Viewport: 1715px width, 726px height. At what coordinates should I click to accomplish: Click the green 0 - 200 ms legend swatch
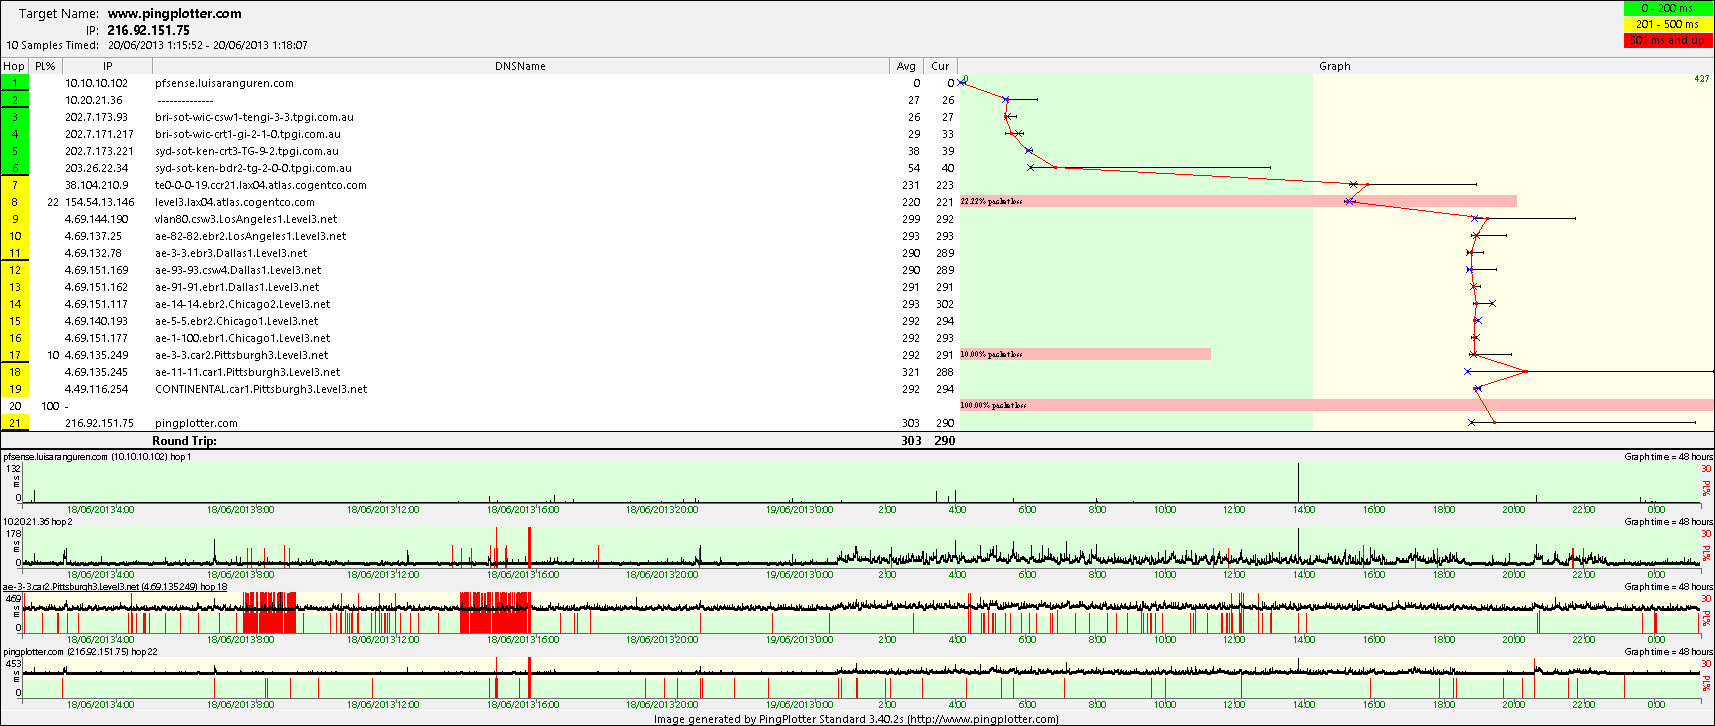point(1667,8)
